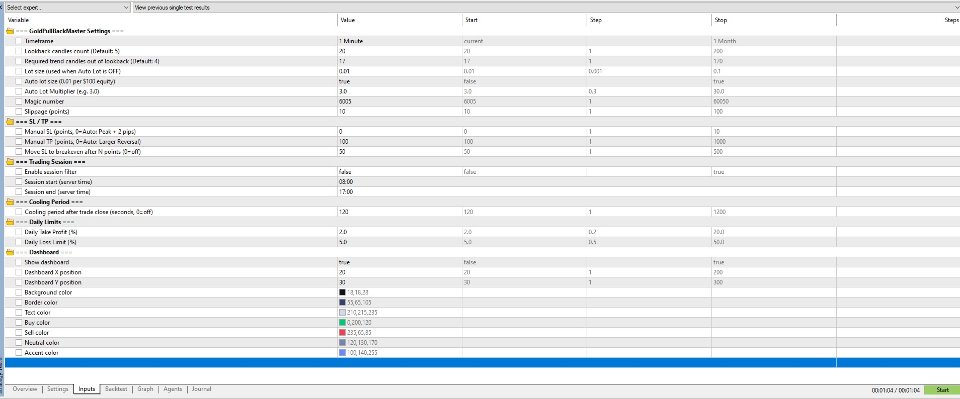Click the Auto lot size row label

70,81
